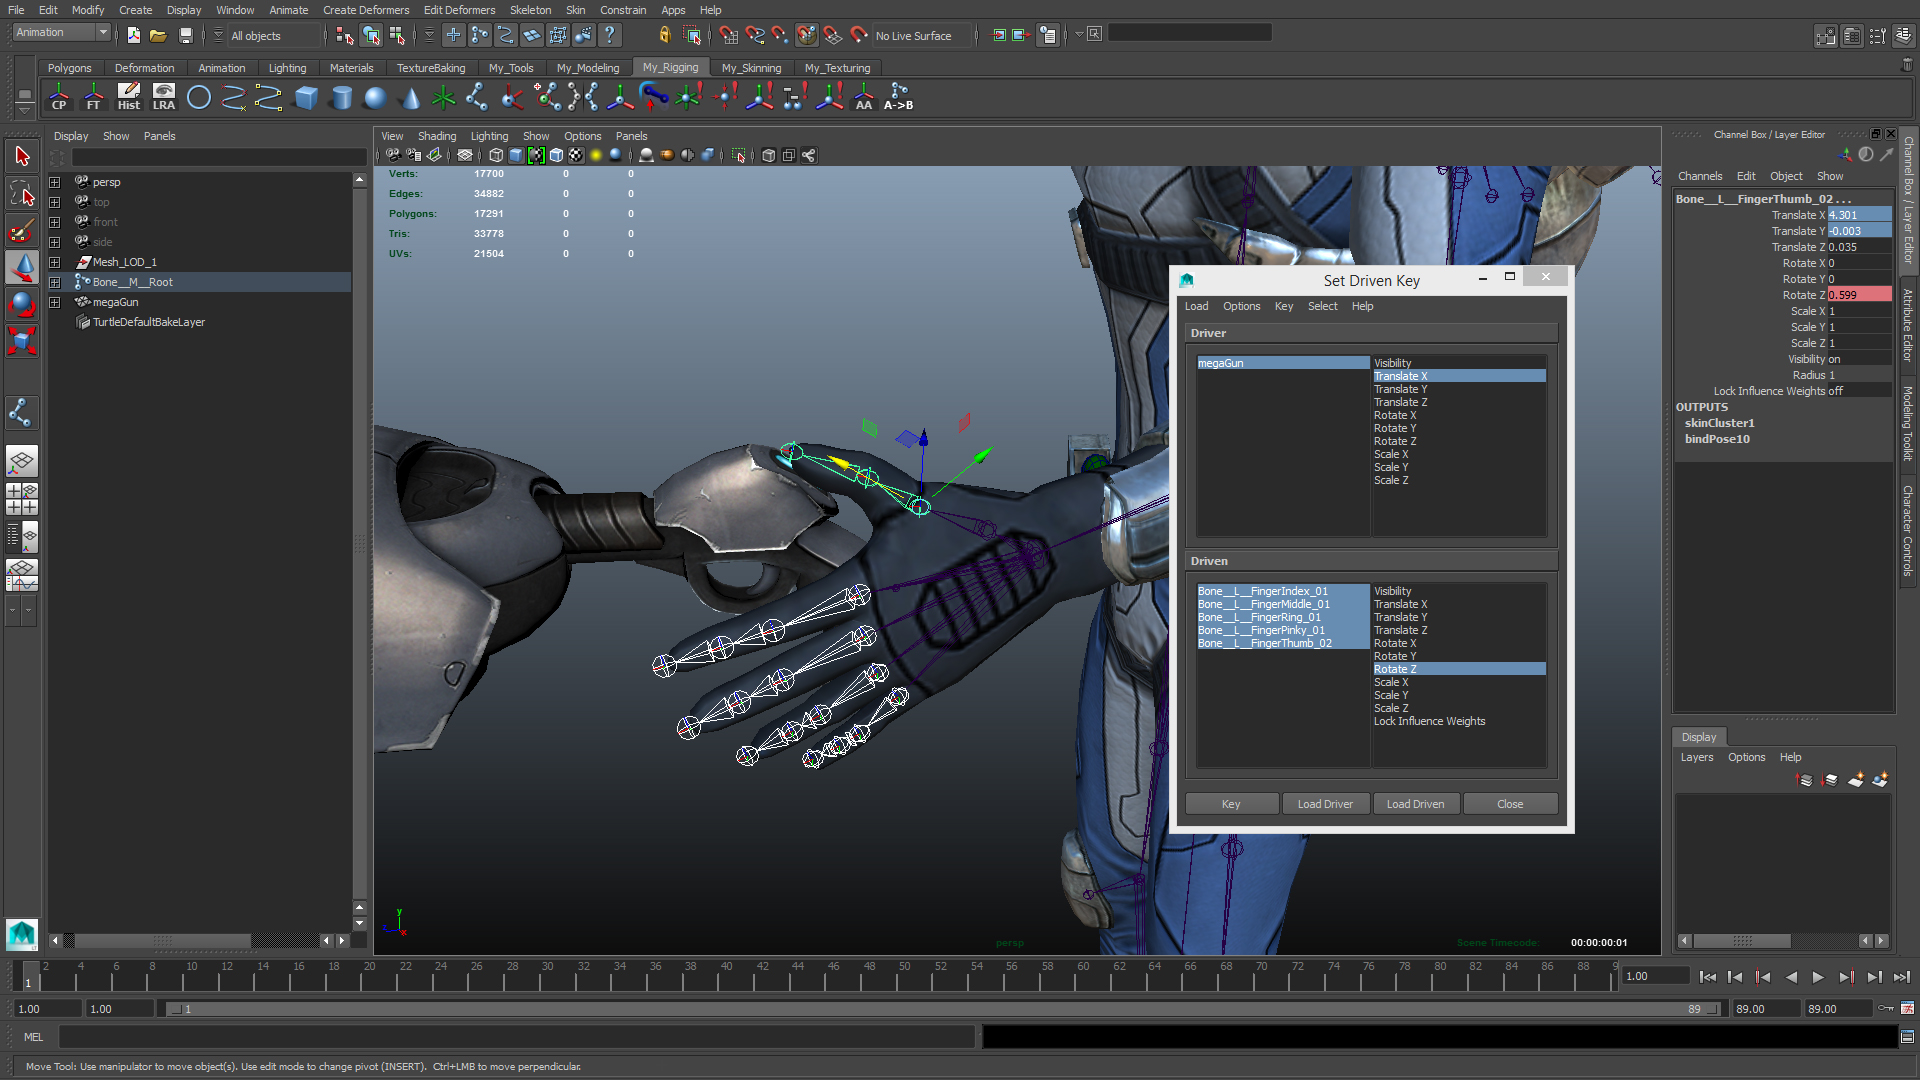Select the Rotate tool in toolbox
Viewport: 1920px width, 1080px height.
22,304
